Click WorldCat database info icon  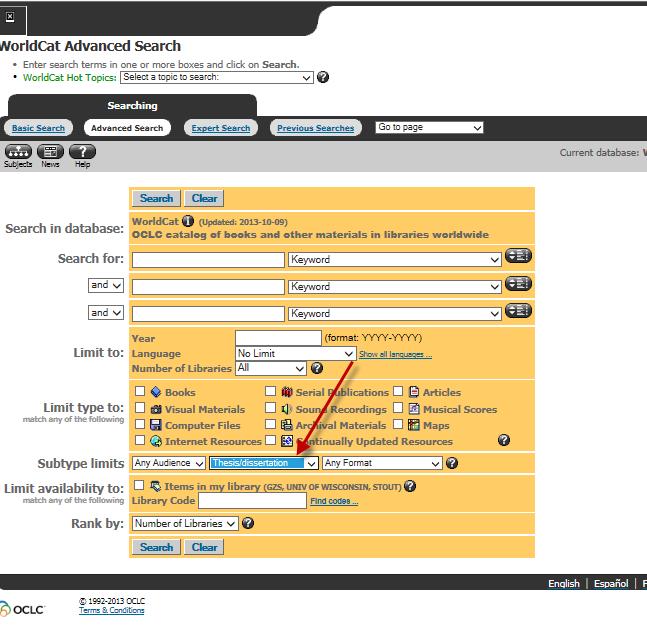(x=188, y=221)
